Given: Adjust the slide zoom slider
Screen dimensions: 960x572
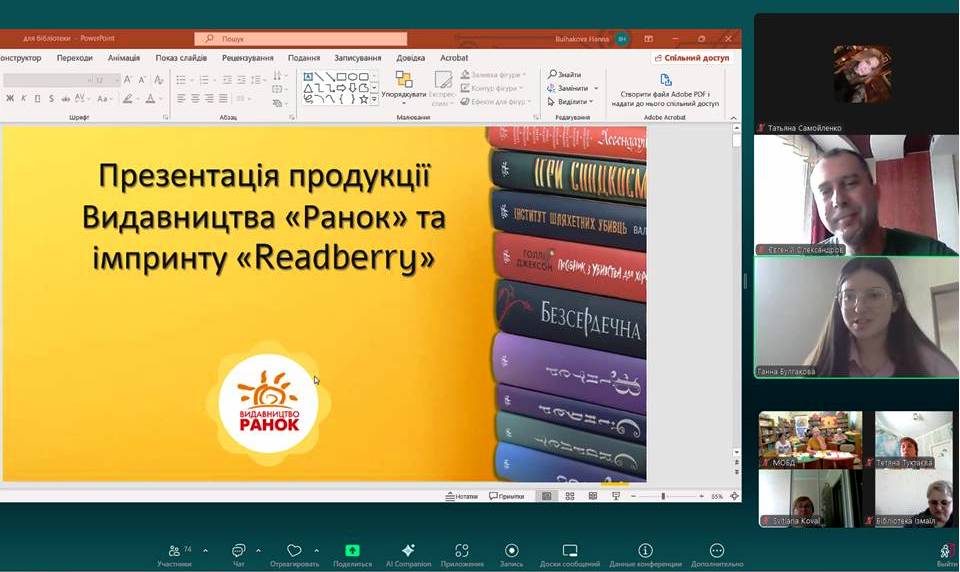Looking at the screenshot, I should coord(663,496).
